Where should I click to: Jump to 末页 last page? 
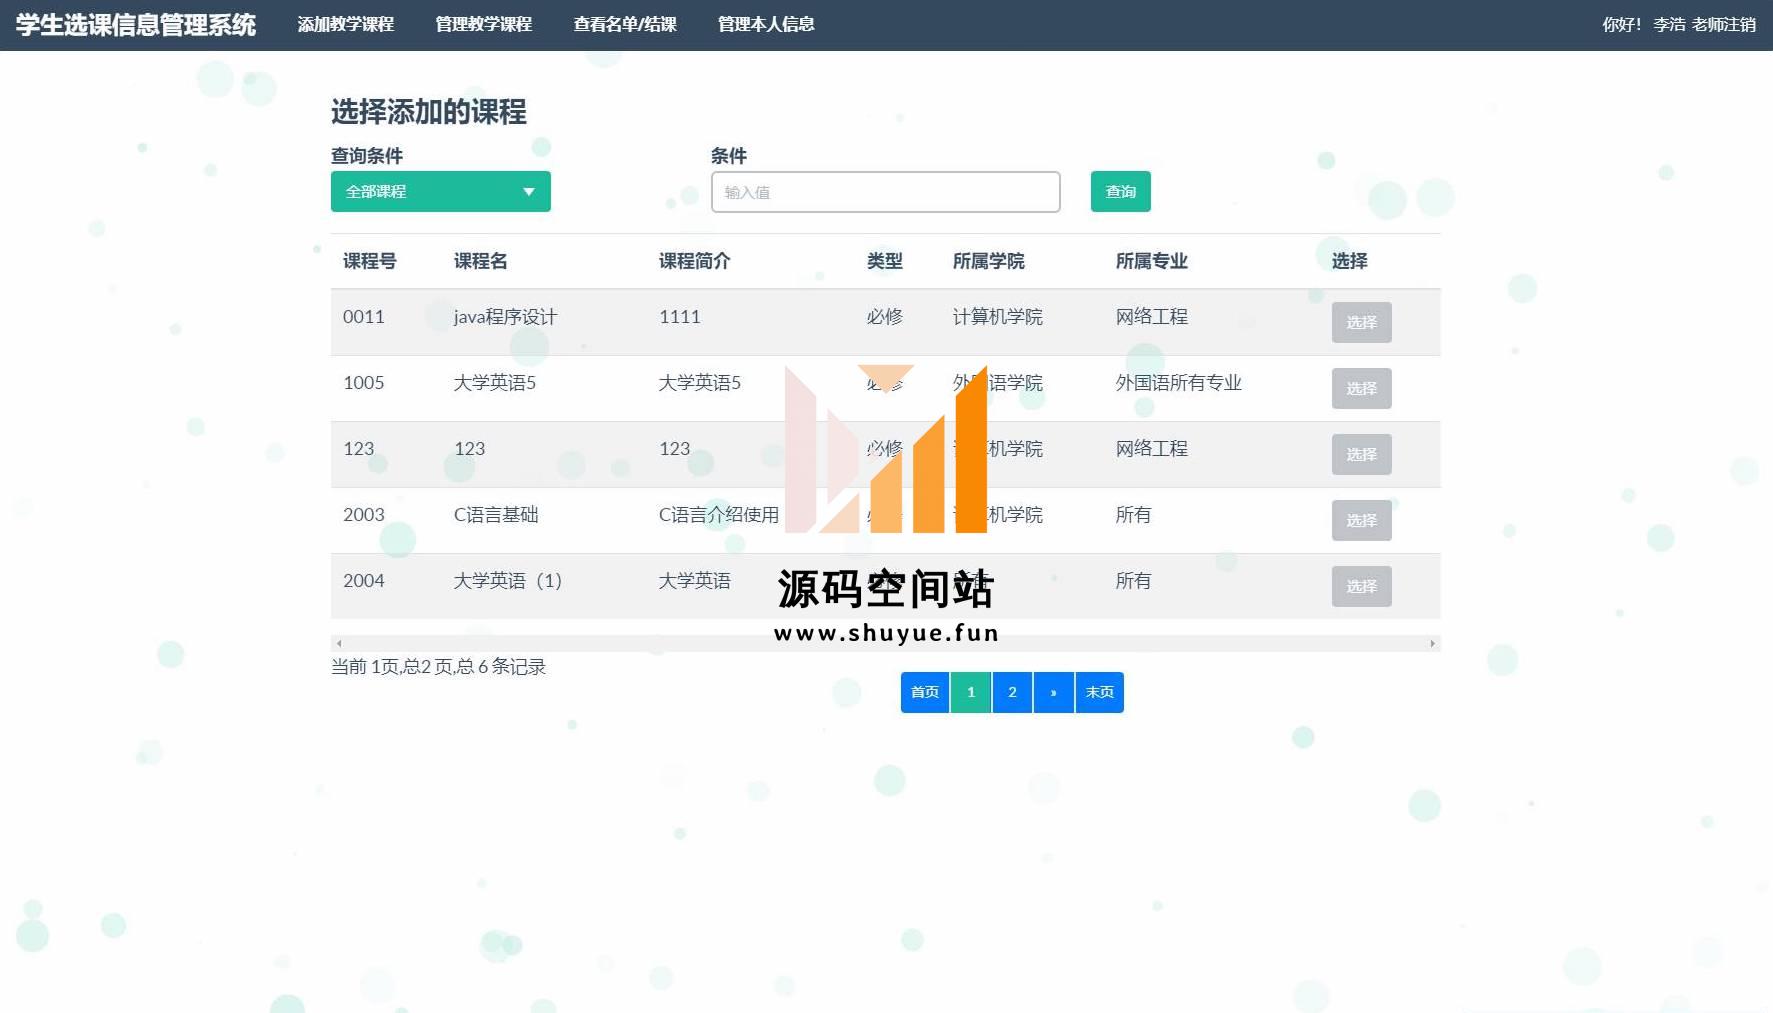[x=1099, y=692]
